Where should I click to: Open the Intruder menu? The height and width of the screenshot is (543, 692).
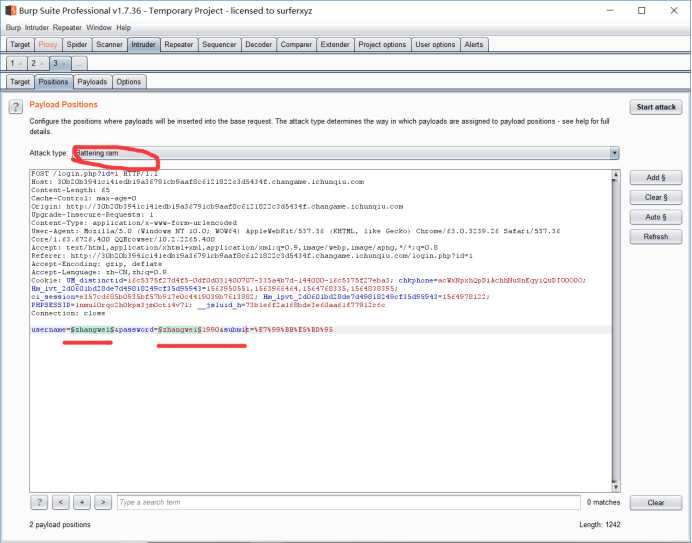[37, 27]
